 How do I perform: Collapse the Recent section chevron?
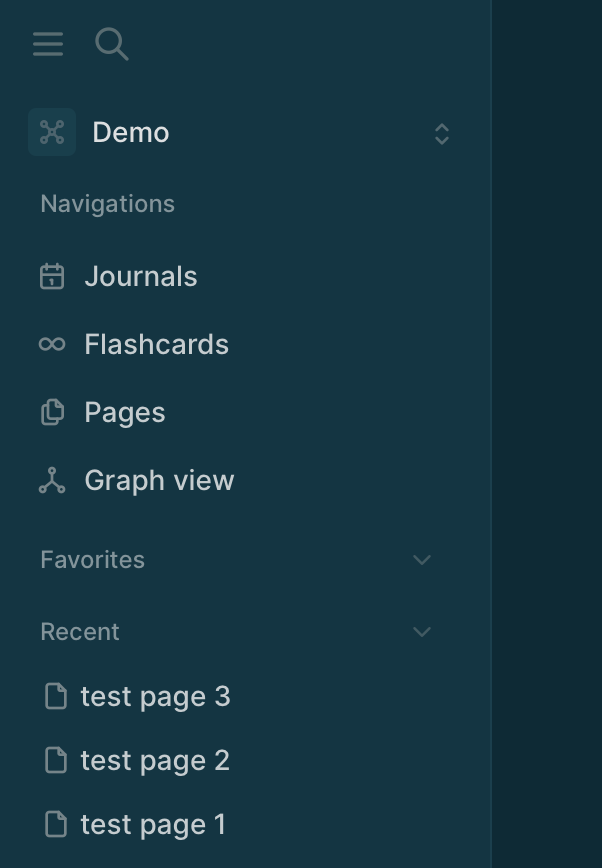coord(422,632)
